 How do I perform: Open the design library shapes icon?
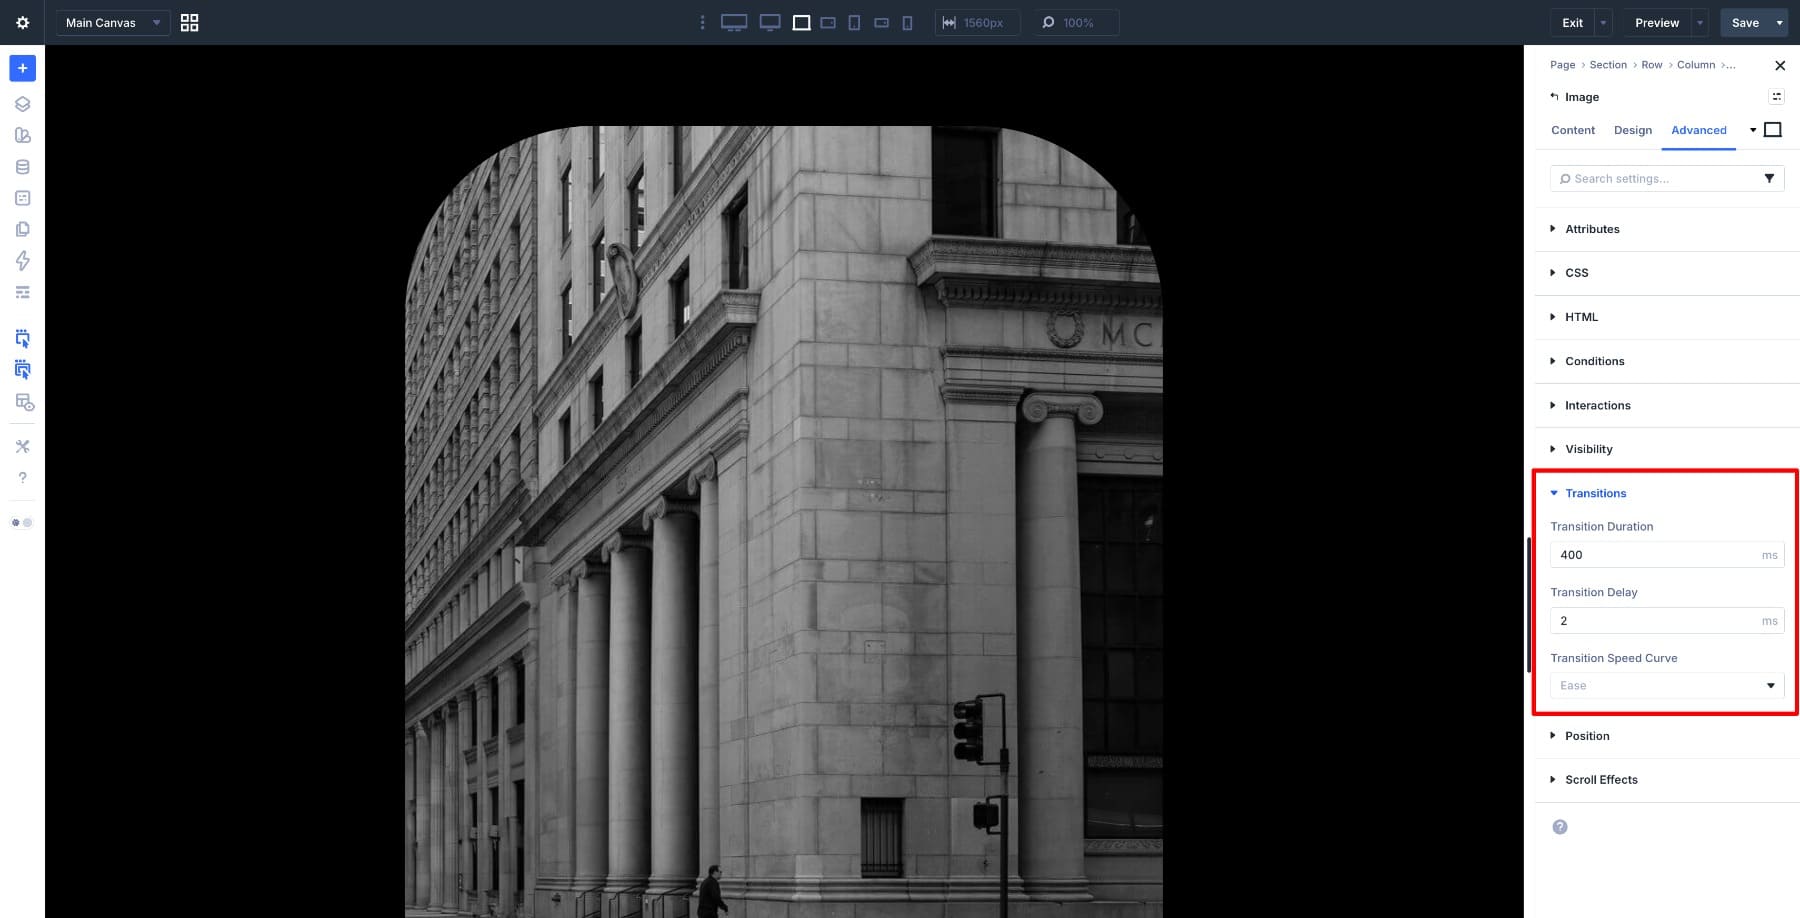click(x=22, y=134)
